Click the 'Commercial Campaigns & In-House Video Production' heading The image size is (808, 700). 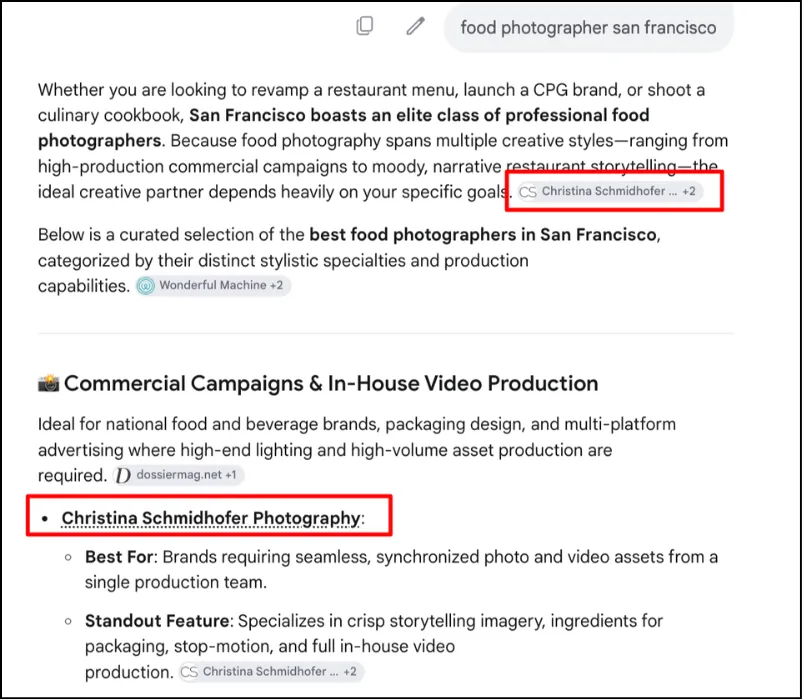[x=331, y=384]
